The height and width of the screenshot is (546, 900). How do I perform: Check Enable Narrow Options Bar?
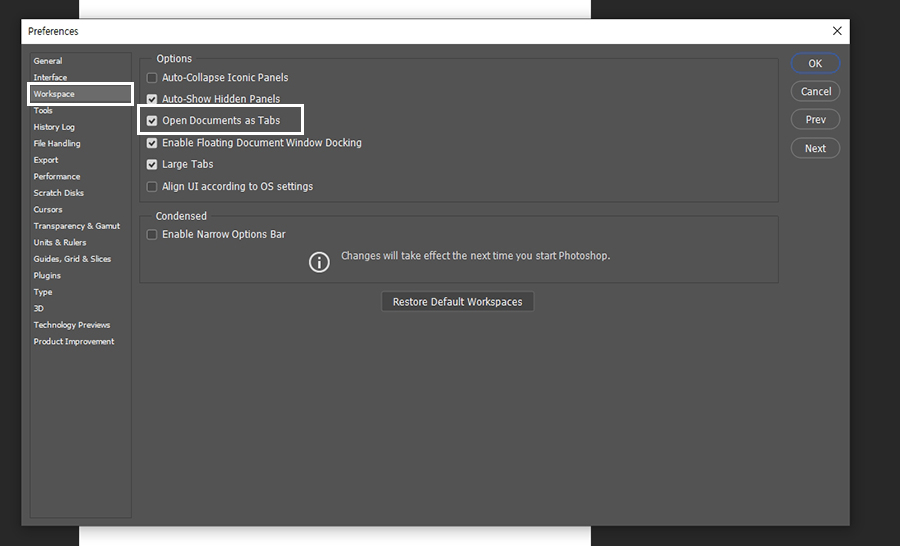152,235
